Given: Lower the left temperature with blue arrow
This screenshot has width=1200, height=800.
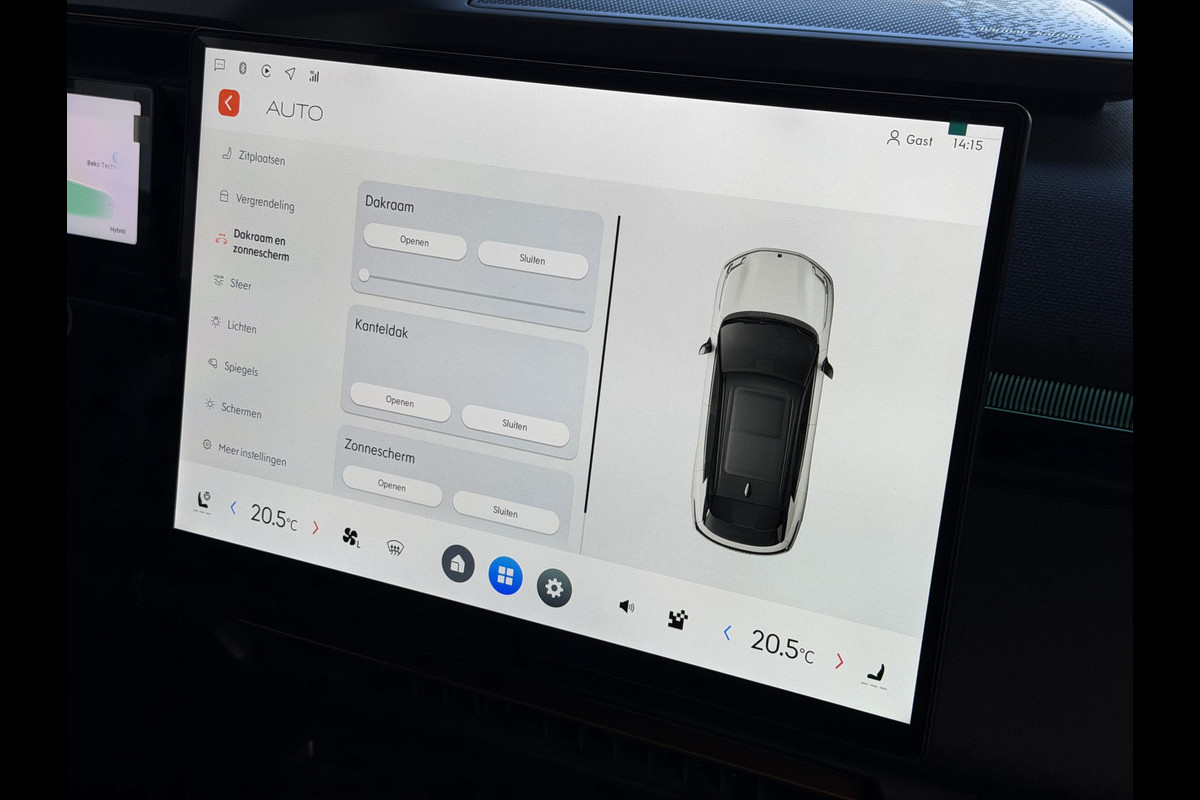Looking at the screenshot, I should tap(233, 508).
